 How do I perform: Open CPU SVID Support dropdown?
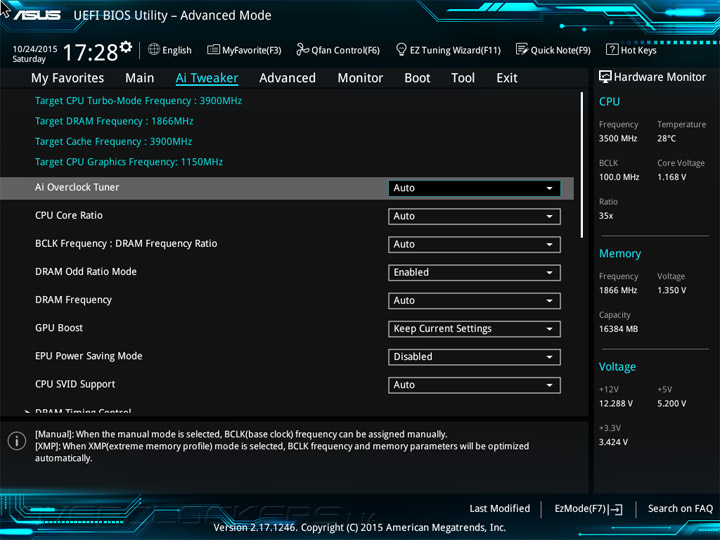click(x=474, y=385)
